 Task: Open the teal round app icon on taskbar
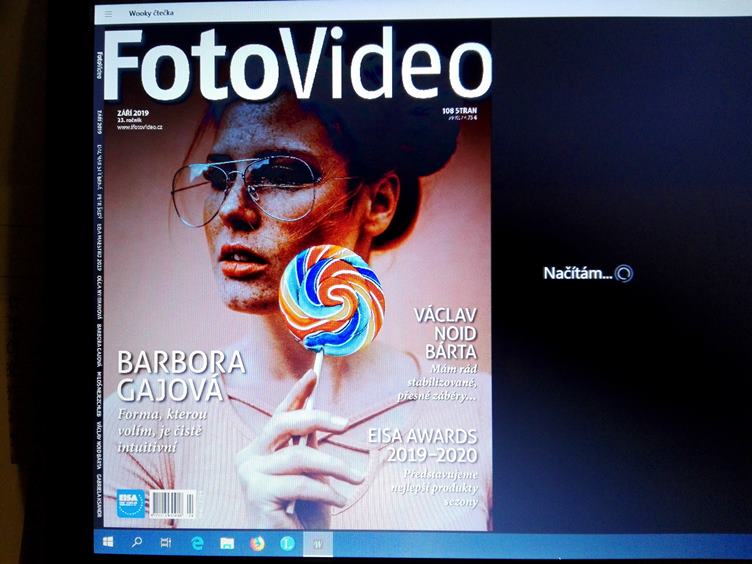[x=287, y=544]
